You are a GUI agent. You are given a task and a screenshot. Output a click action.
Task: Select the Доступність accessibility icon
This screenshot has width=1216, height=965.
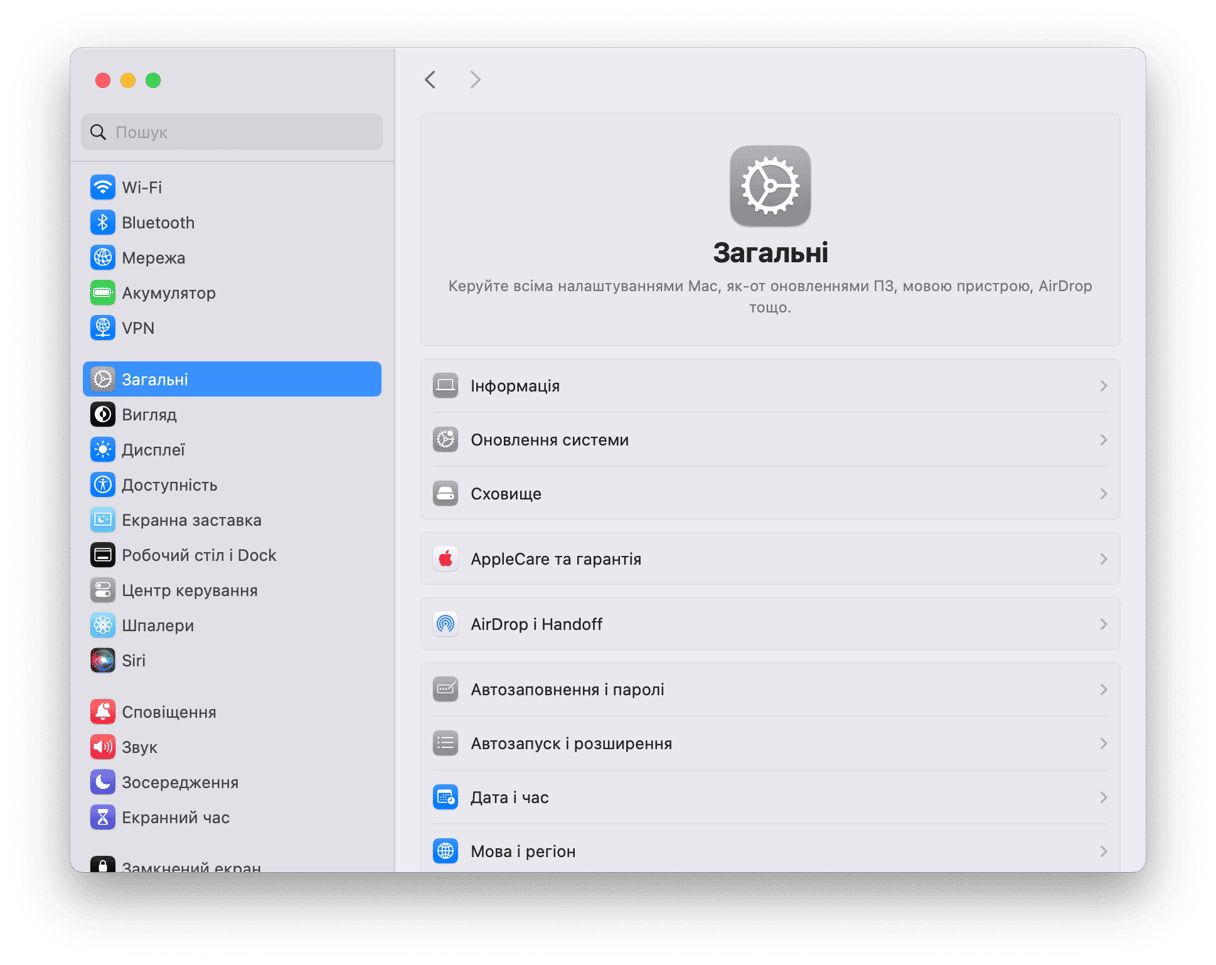pos(102,485)
